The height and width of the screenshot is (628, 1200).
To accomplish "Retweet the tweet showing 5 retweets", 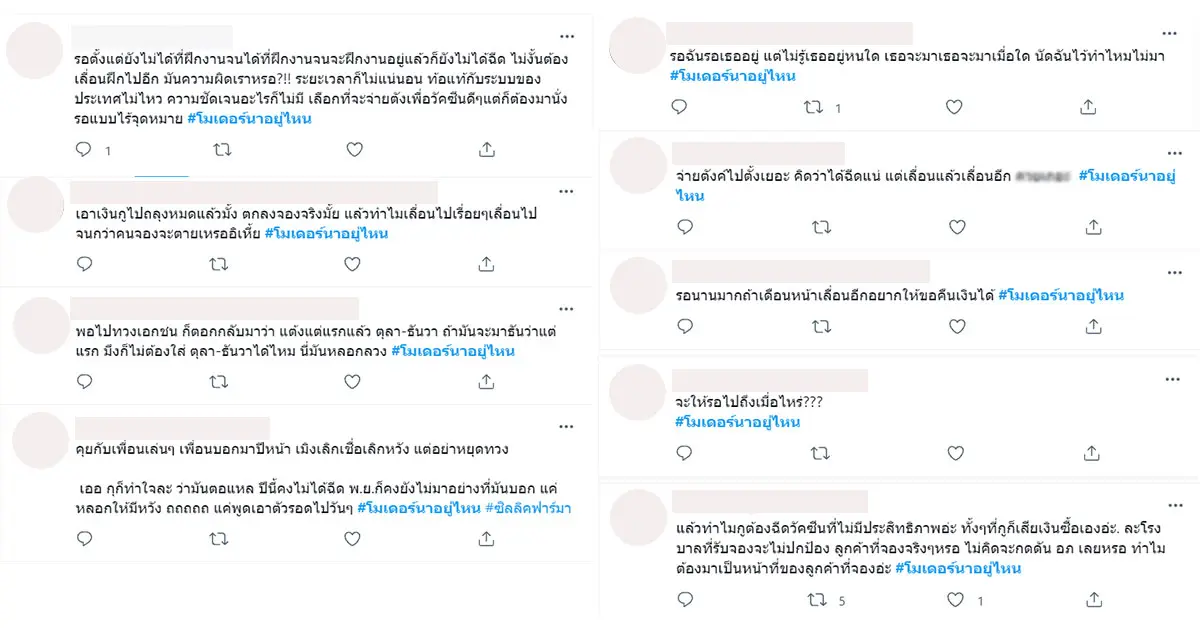I will pos(818,601).
